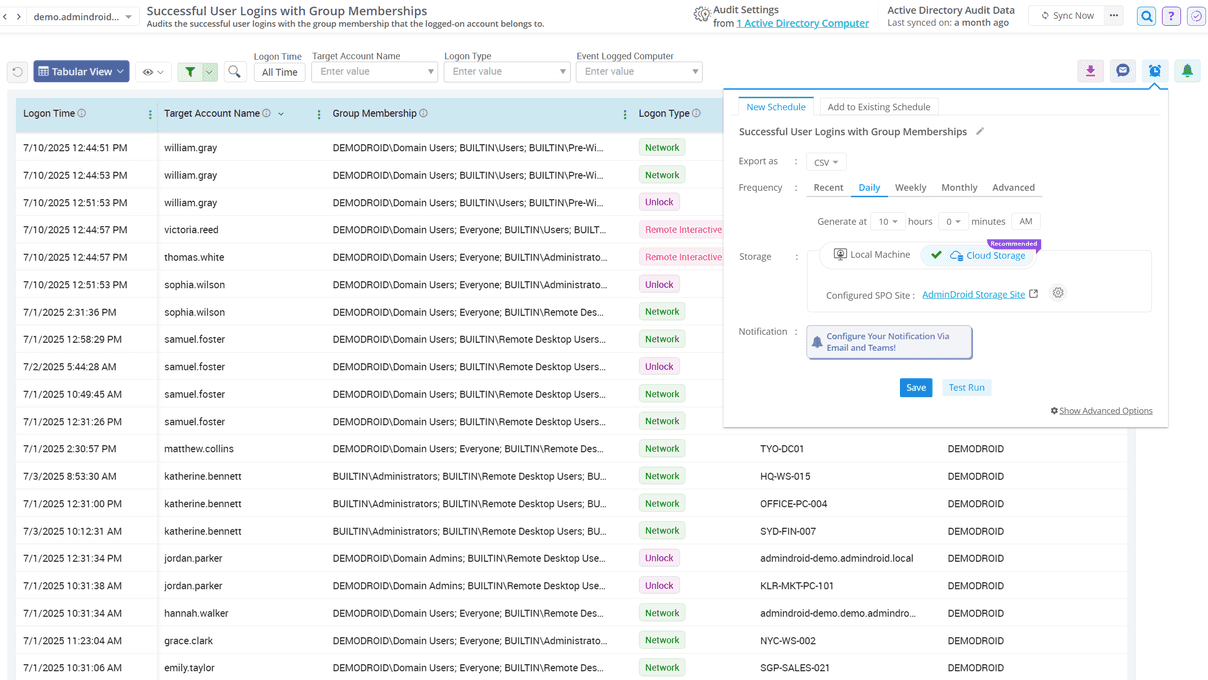Open the demo.admindroid domain dropdown
Image resolution: width=1208 pixels, height=680 pixels.
point(82,17)
